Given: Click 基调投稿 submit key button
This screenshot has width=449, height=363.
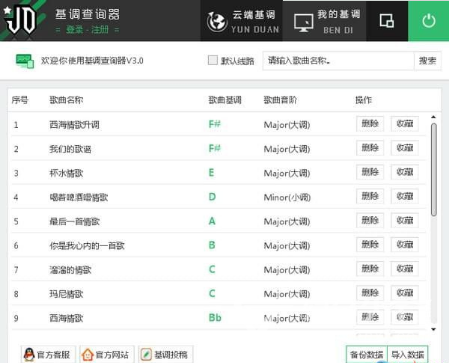Looking at the screenshot, I should pos(165,355).
